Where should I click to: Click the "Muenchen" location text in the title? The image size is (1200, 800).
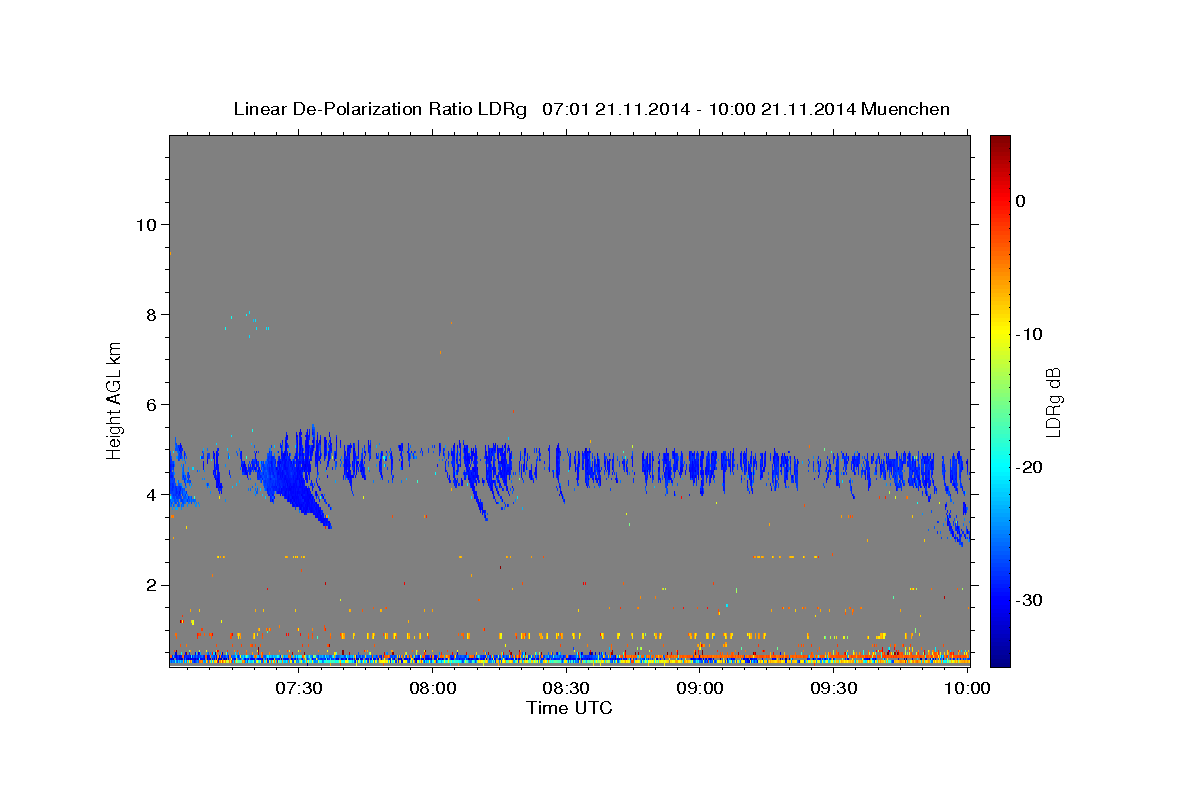906,109
